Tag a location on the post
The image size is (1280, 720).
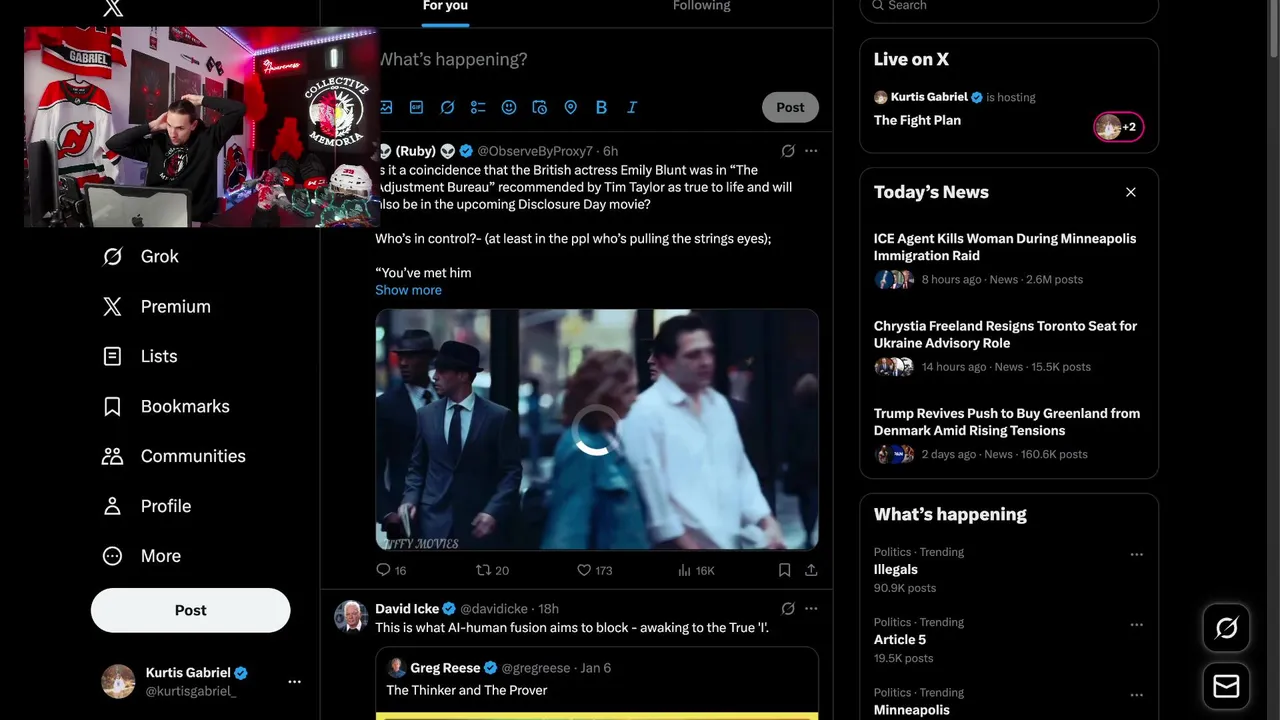pos(570,107)
